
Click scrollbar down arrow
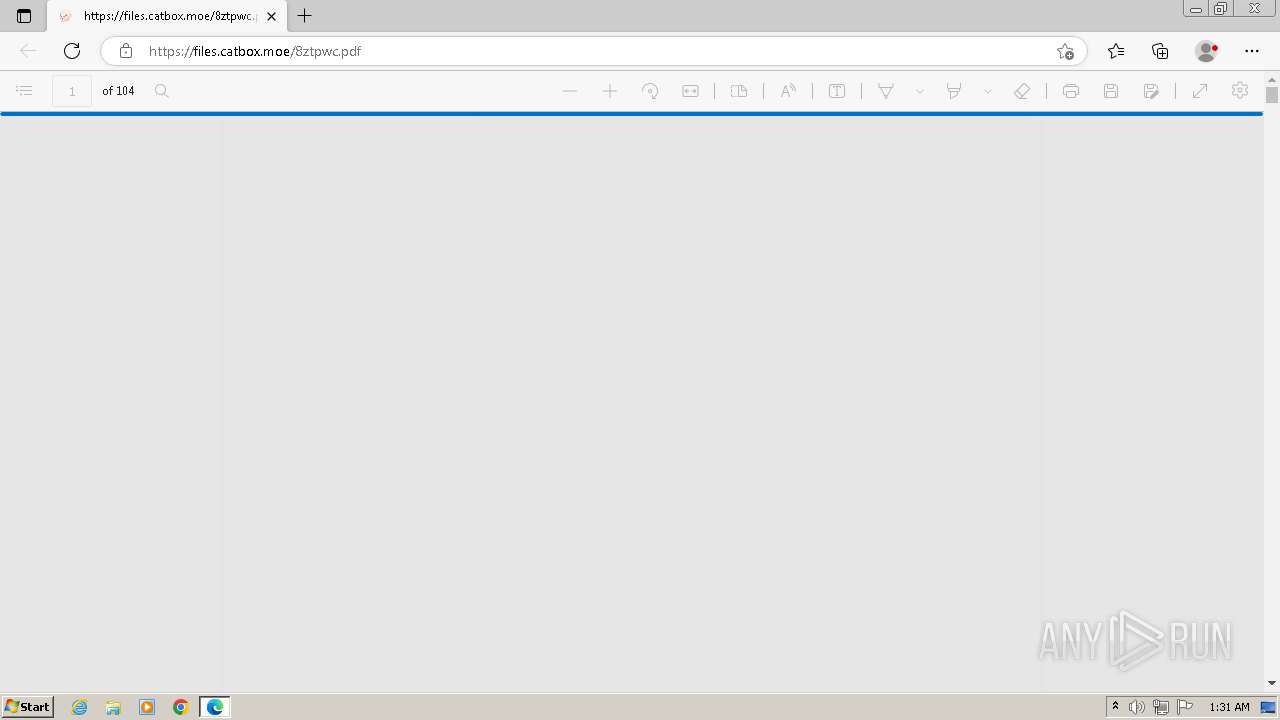click(1272, 683)
